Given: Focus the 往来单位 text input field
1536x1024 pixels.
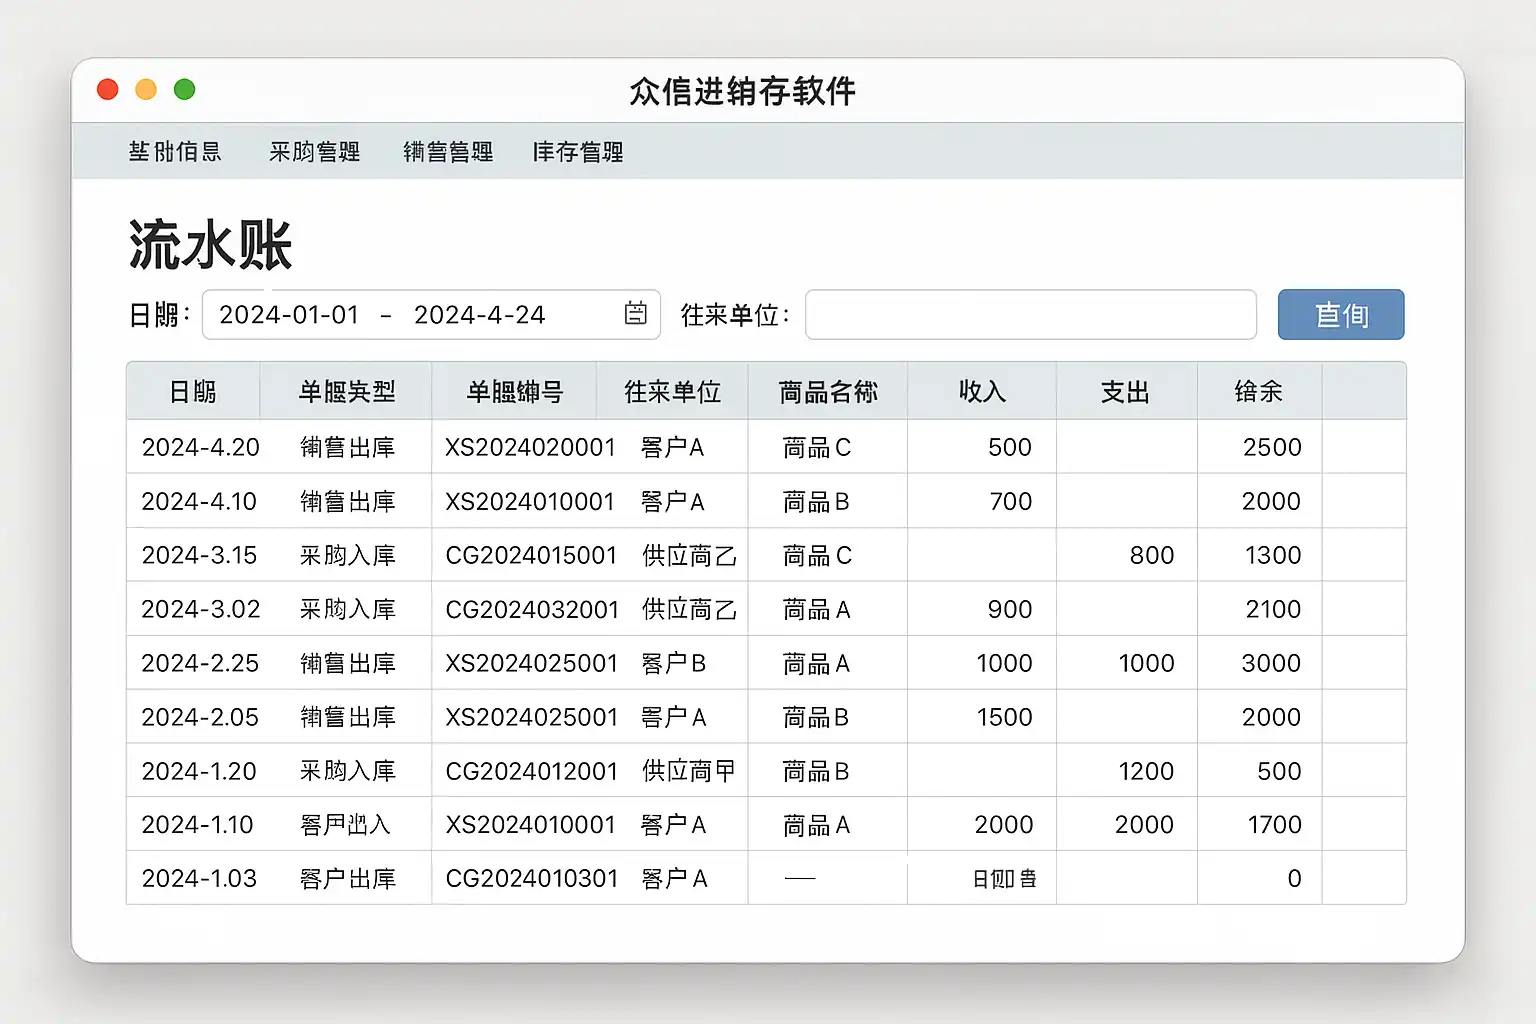Looking at the screenshot, I should (x=1030, y=315).
